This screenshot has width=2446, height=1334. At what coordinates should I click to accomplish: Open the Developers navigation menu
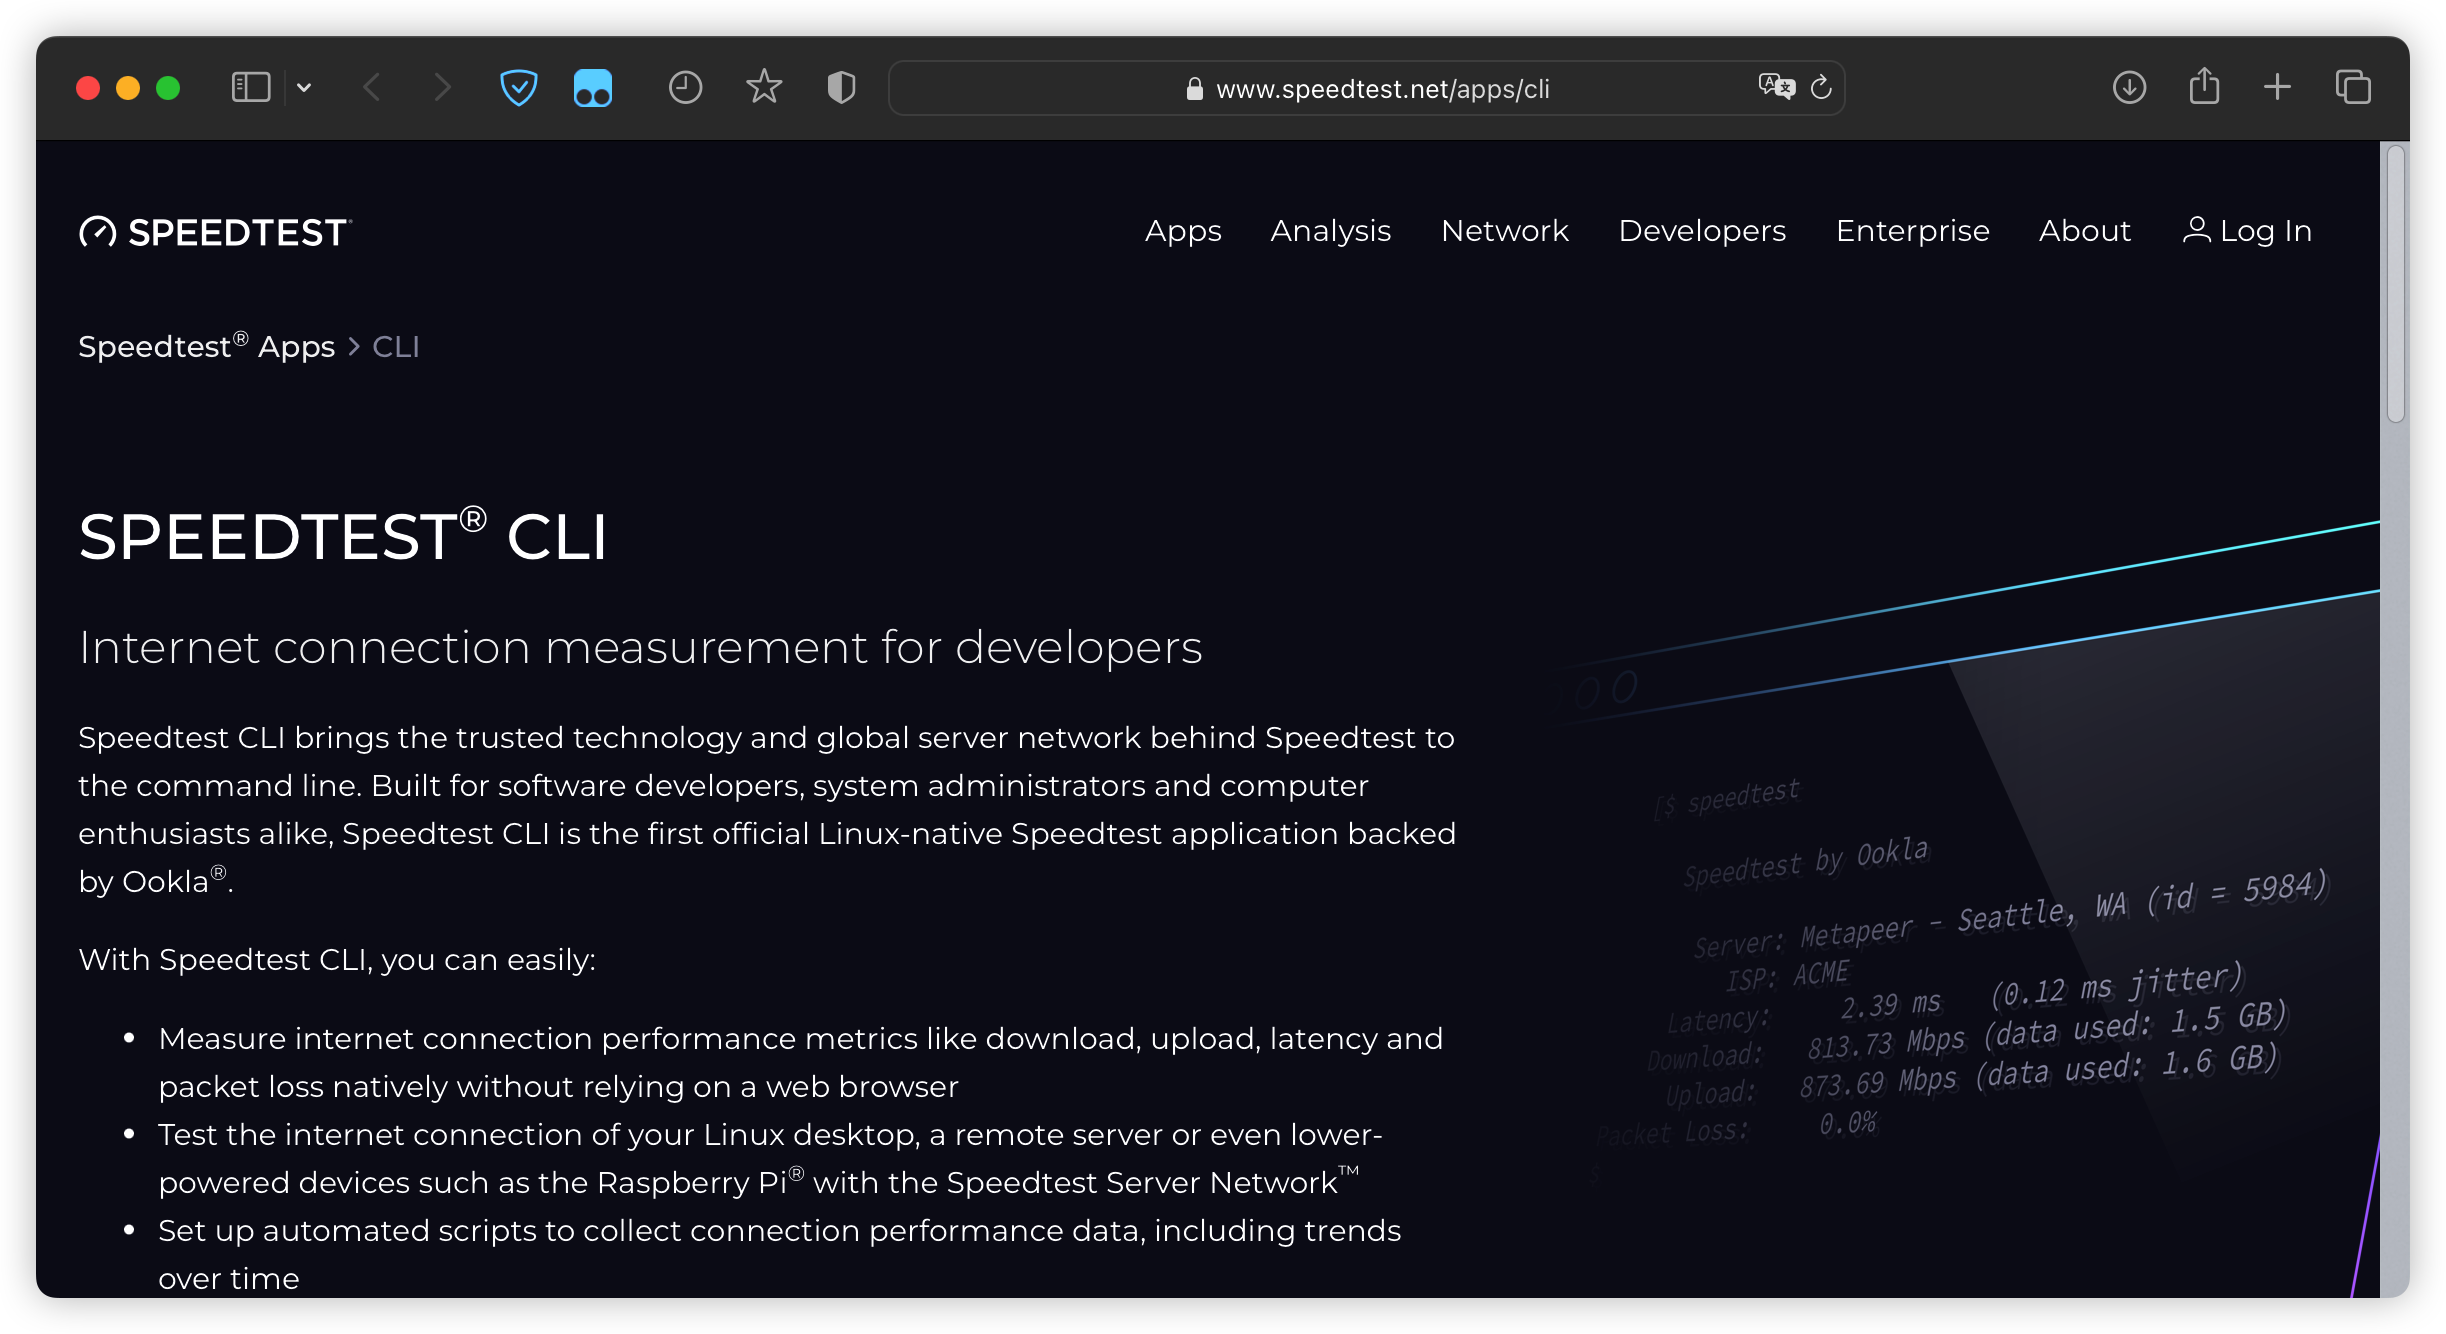coord(1702,231)
